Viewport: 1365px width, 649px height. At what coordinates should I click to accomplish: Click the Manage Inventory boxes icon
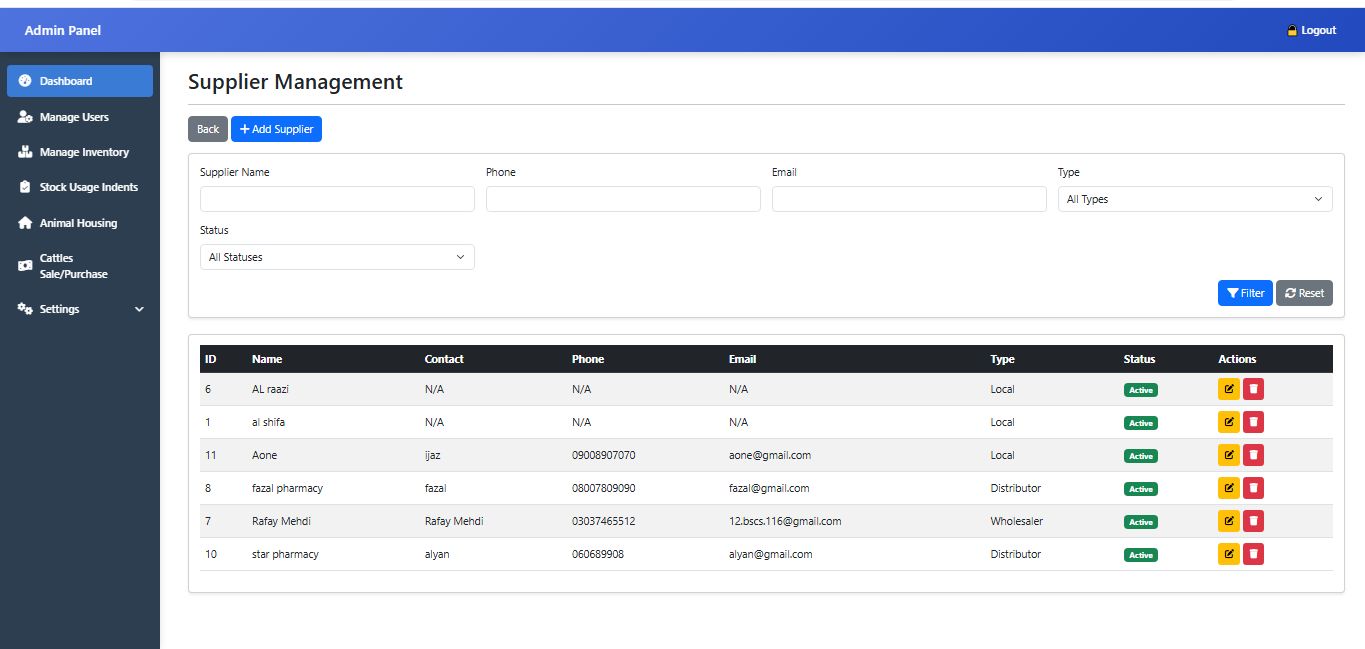pos(25,152)
